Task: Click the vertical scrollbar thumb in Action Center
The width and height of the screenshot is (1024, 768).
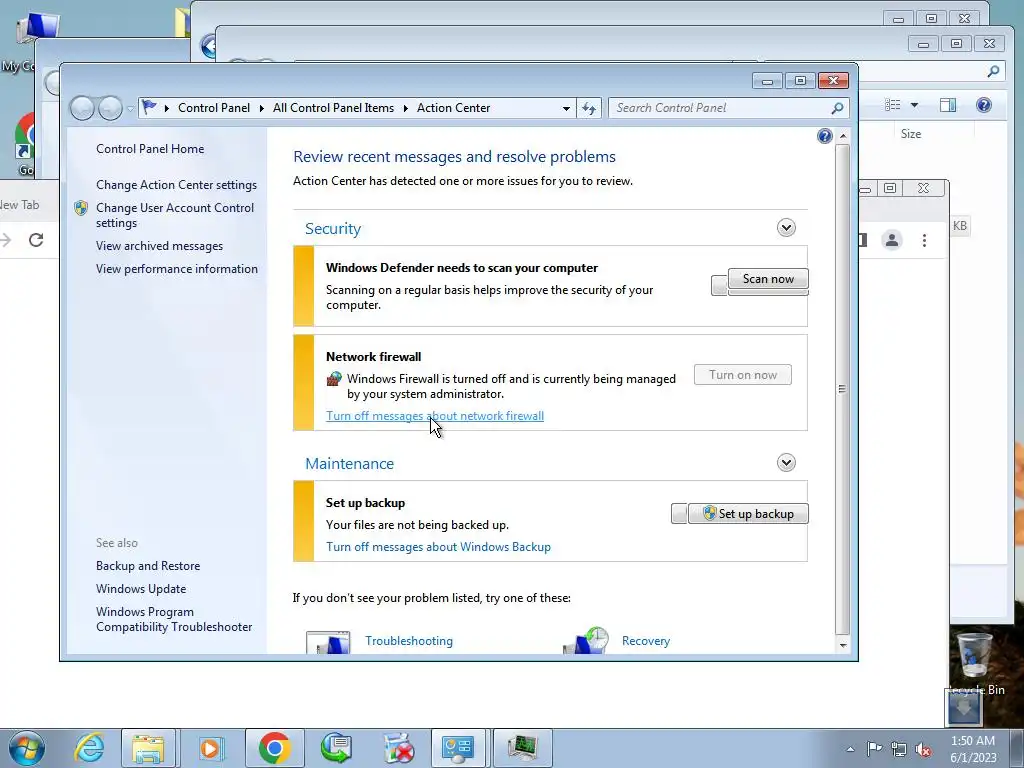Action: [842, 389]
